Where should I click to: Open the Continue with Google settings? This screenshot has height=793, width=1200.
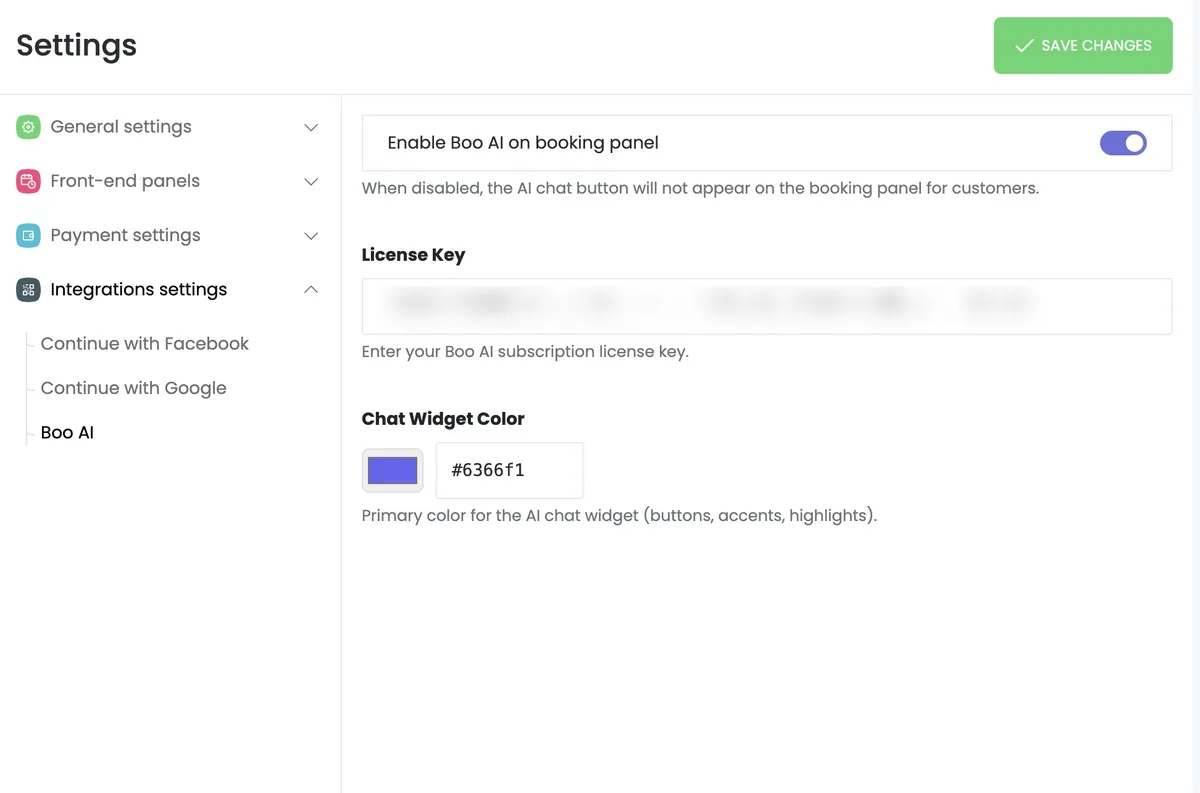click(x=133, y=388)
